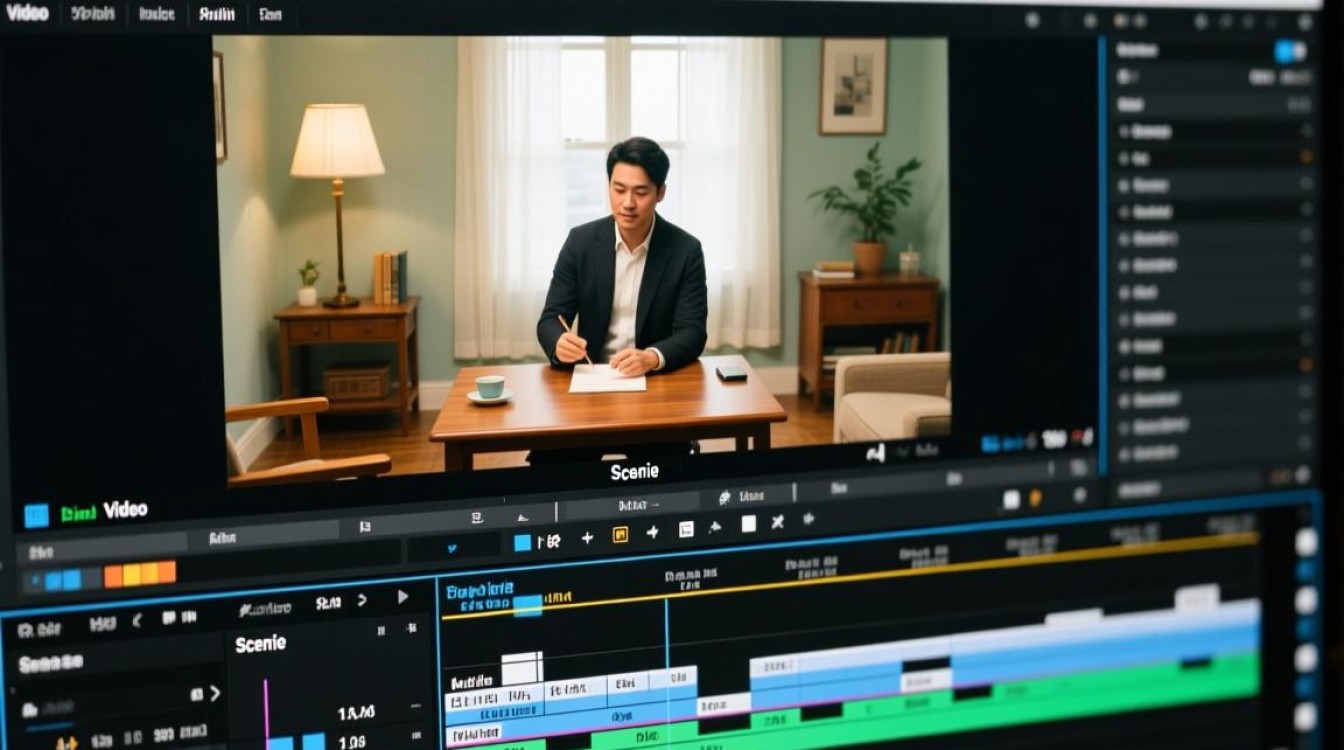Viewport: 1344px width, 750px height.
Task: Select the orange-outlined square tool icon
Action: 620,535
